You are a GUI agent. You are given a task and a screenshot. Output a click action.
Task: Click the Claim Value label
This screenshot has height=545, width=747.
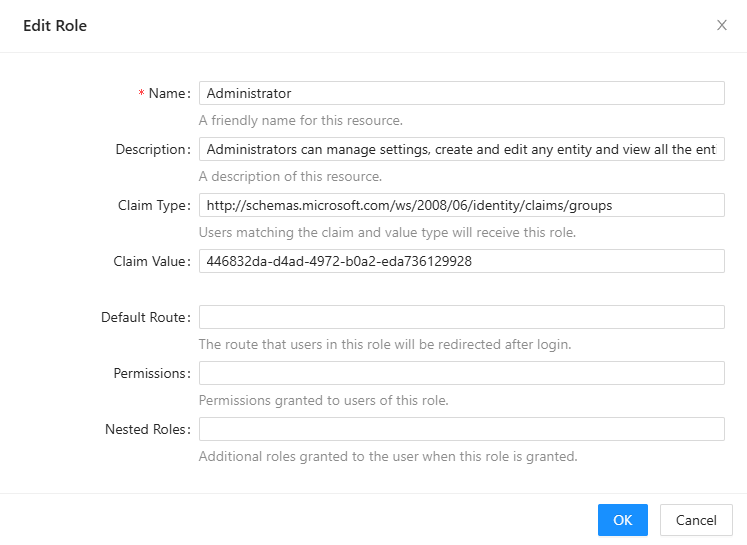pos(150,261)
